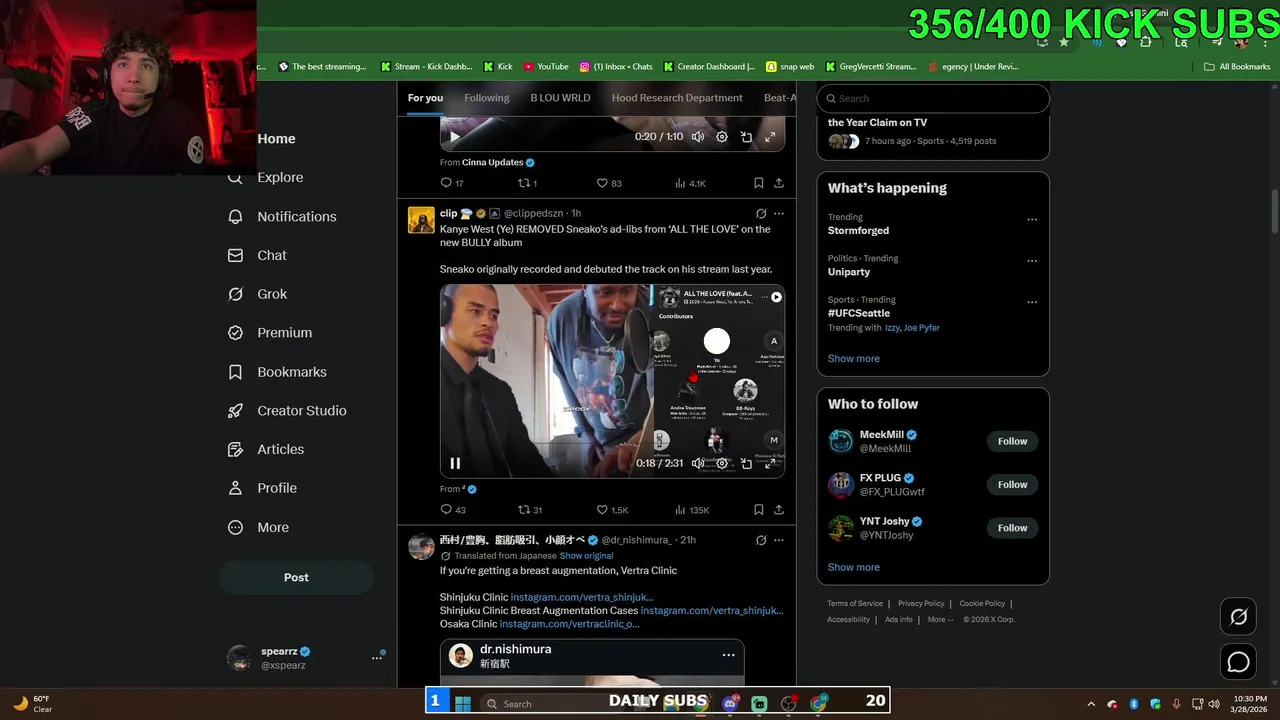Reply to the Cinna Updates post with 17 replies
The width and height of the screenshot is (1280, 720).
pyautogui.click(x=452, y=183)
